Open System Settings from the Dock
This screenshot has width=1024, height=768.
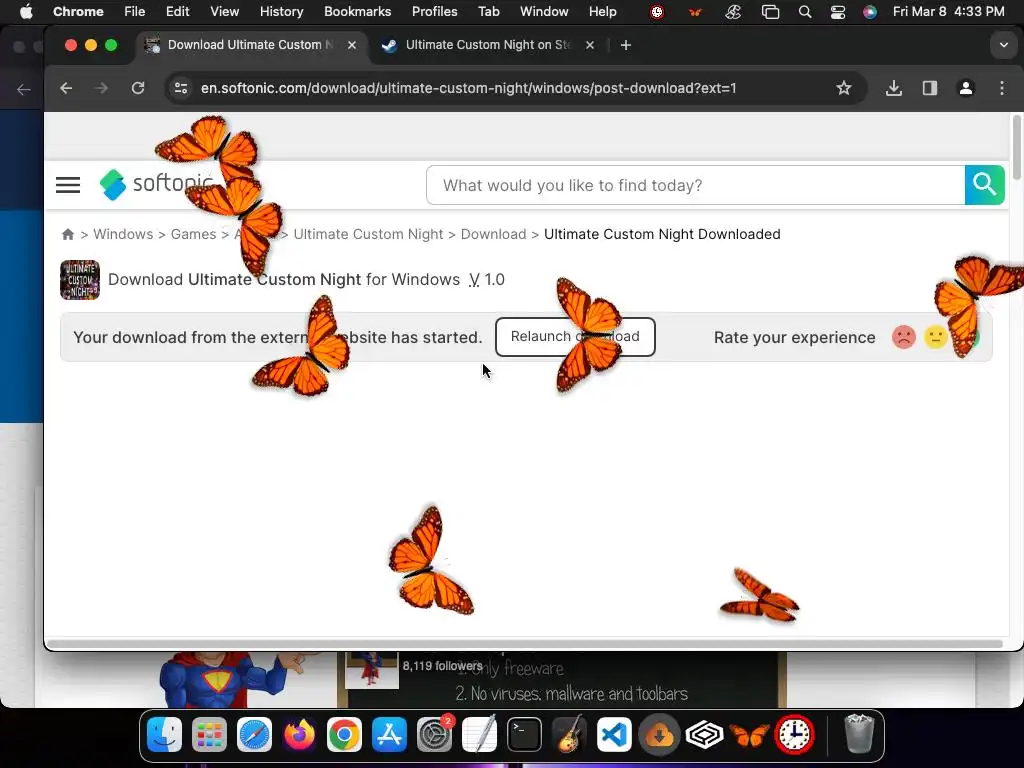[434, 735]
